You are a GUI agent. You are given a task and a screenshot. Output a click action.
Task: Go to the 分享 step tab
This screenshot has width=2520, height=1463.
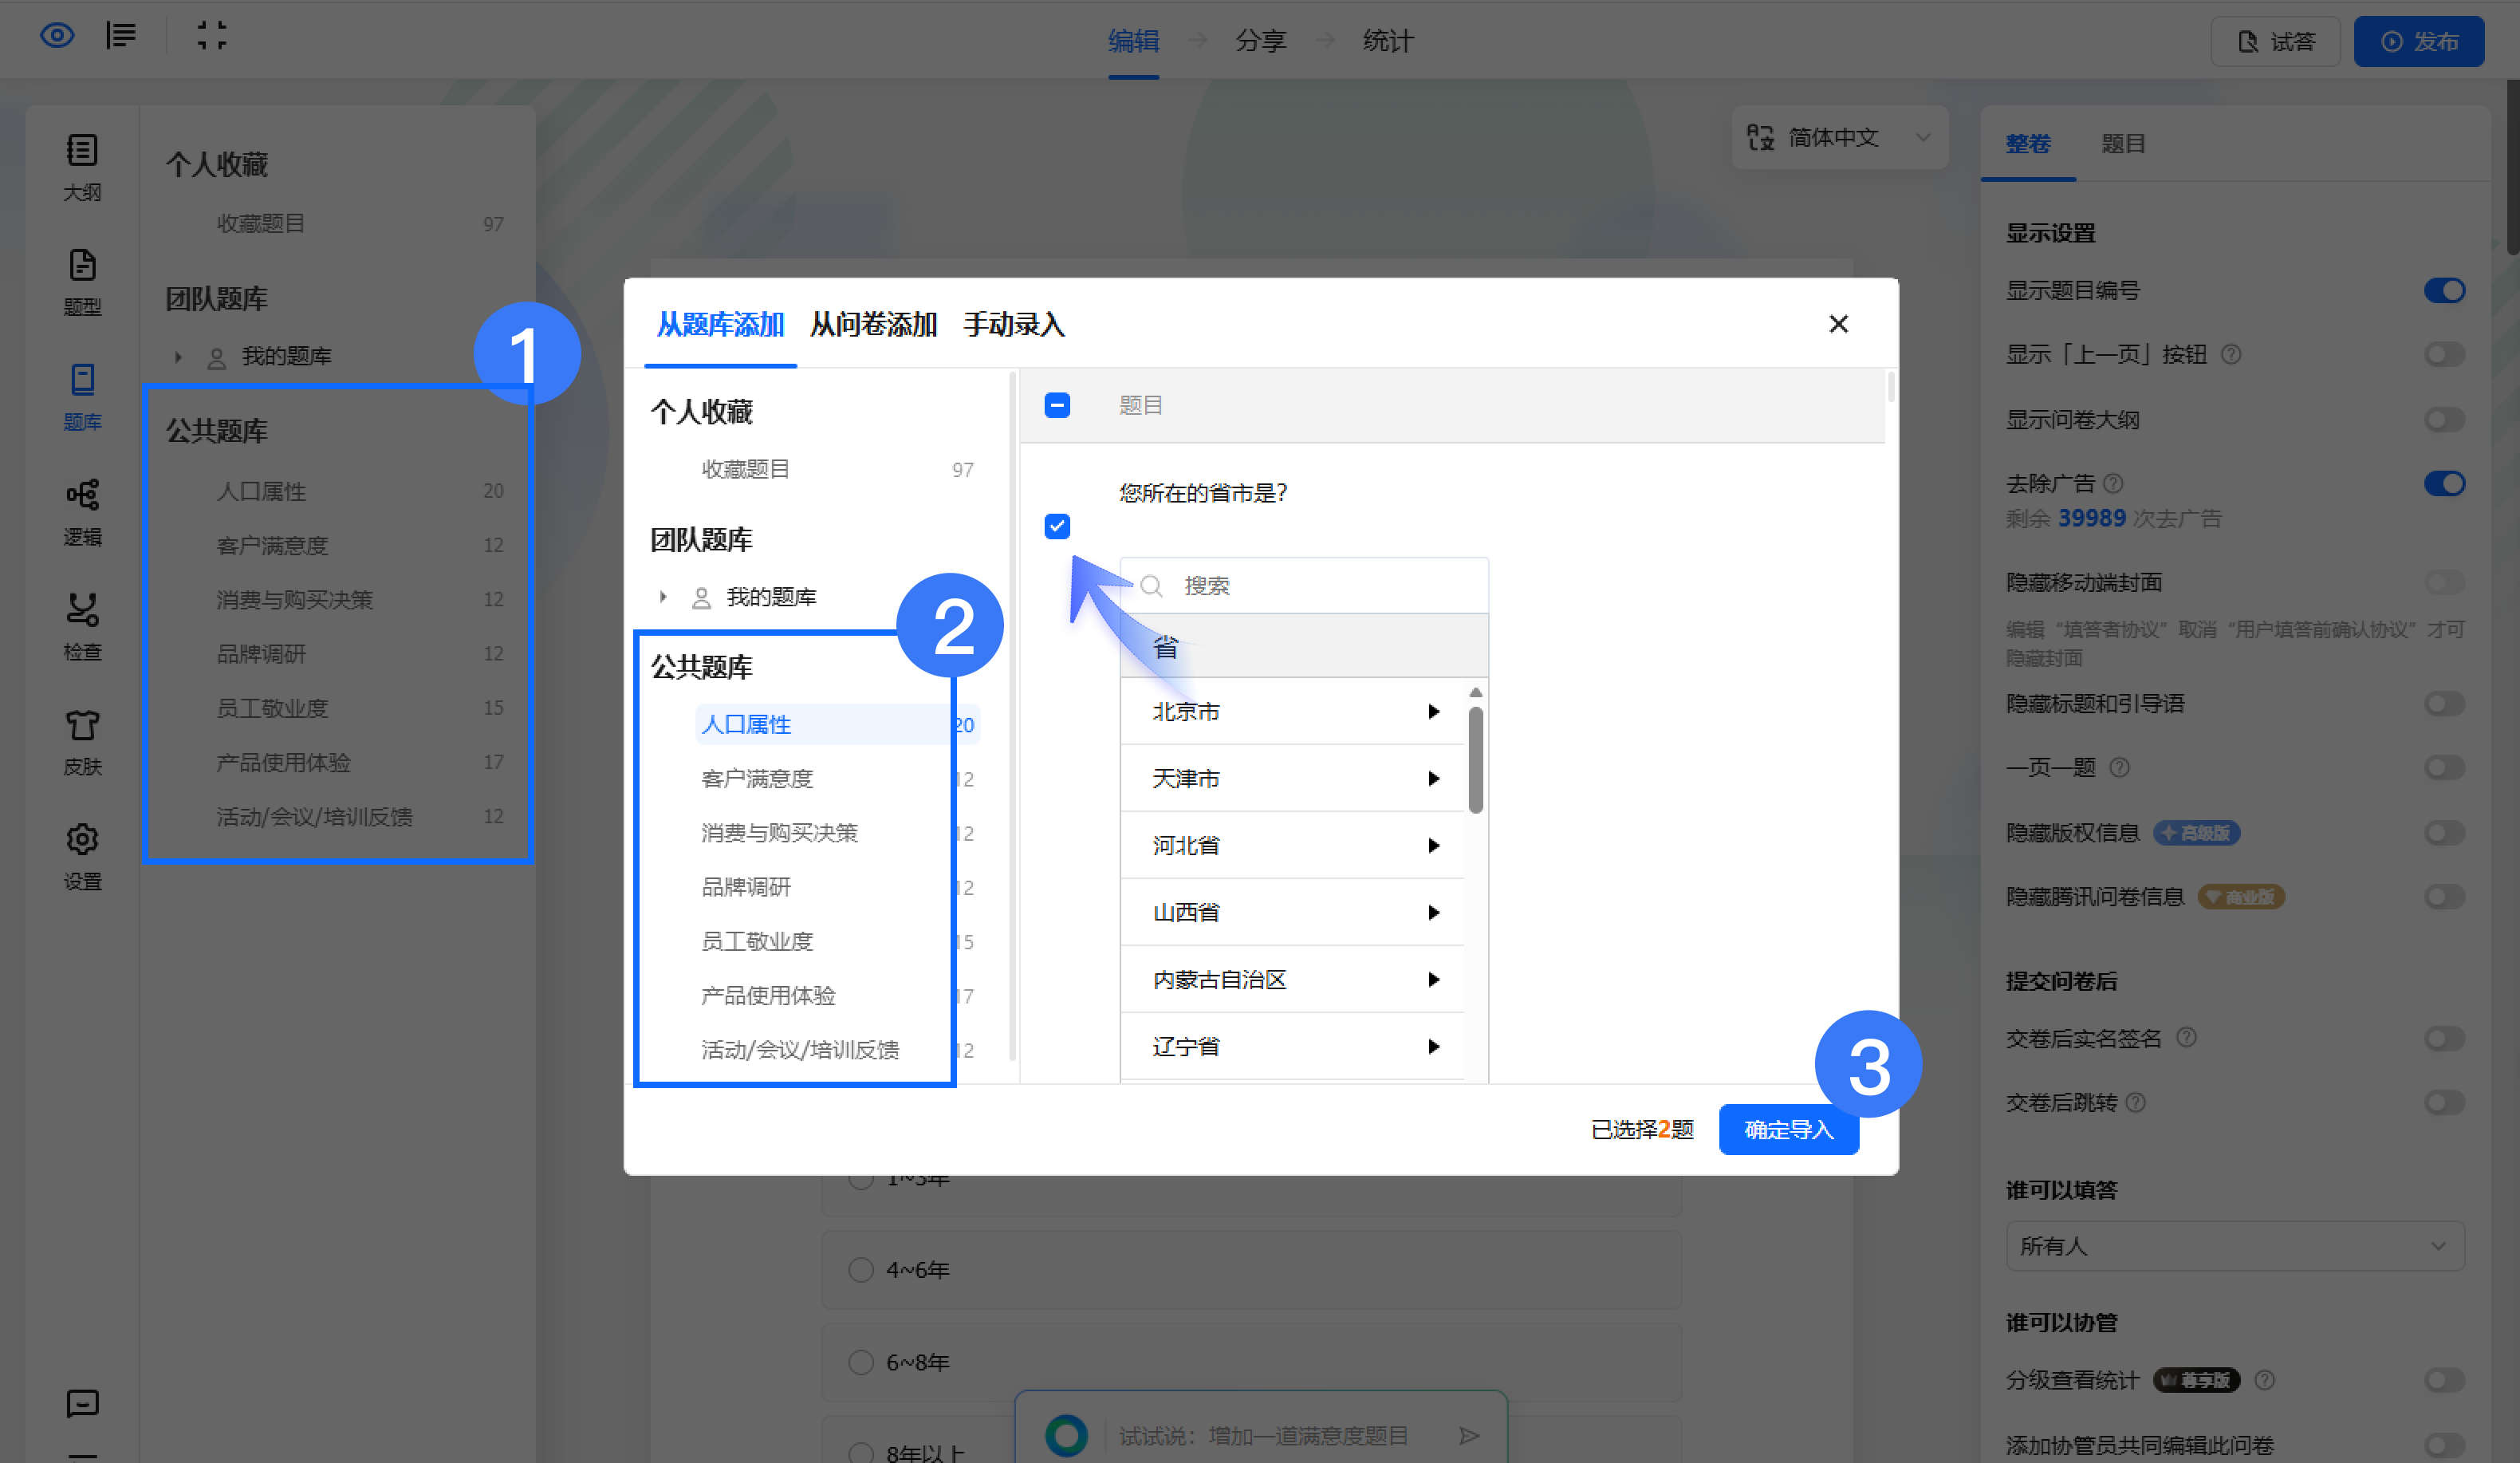click(x=1260, y=41)
